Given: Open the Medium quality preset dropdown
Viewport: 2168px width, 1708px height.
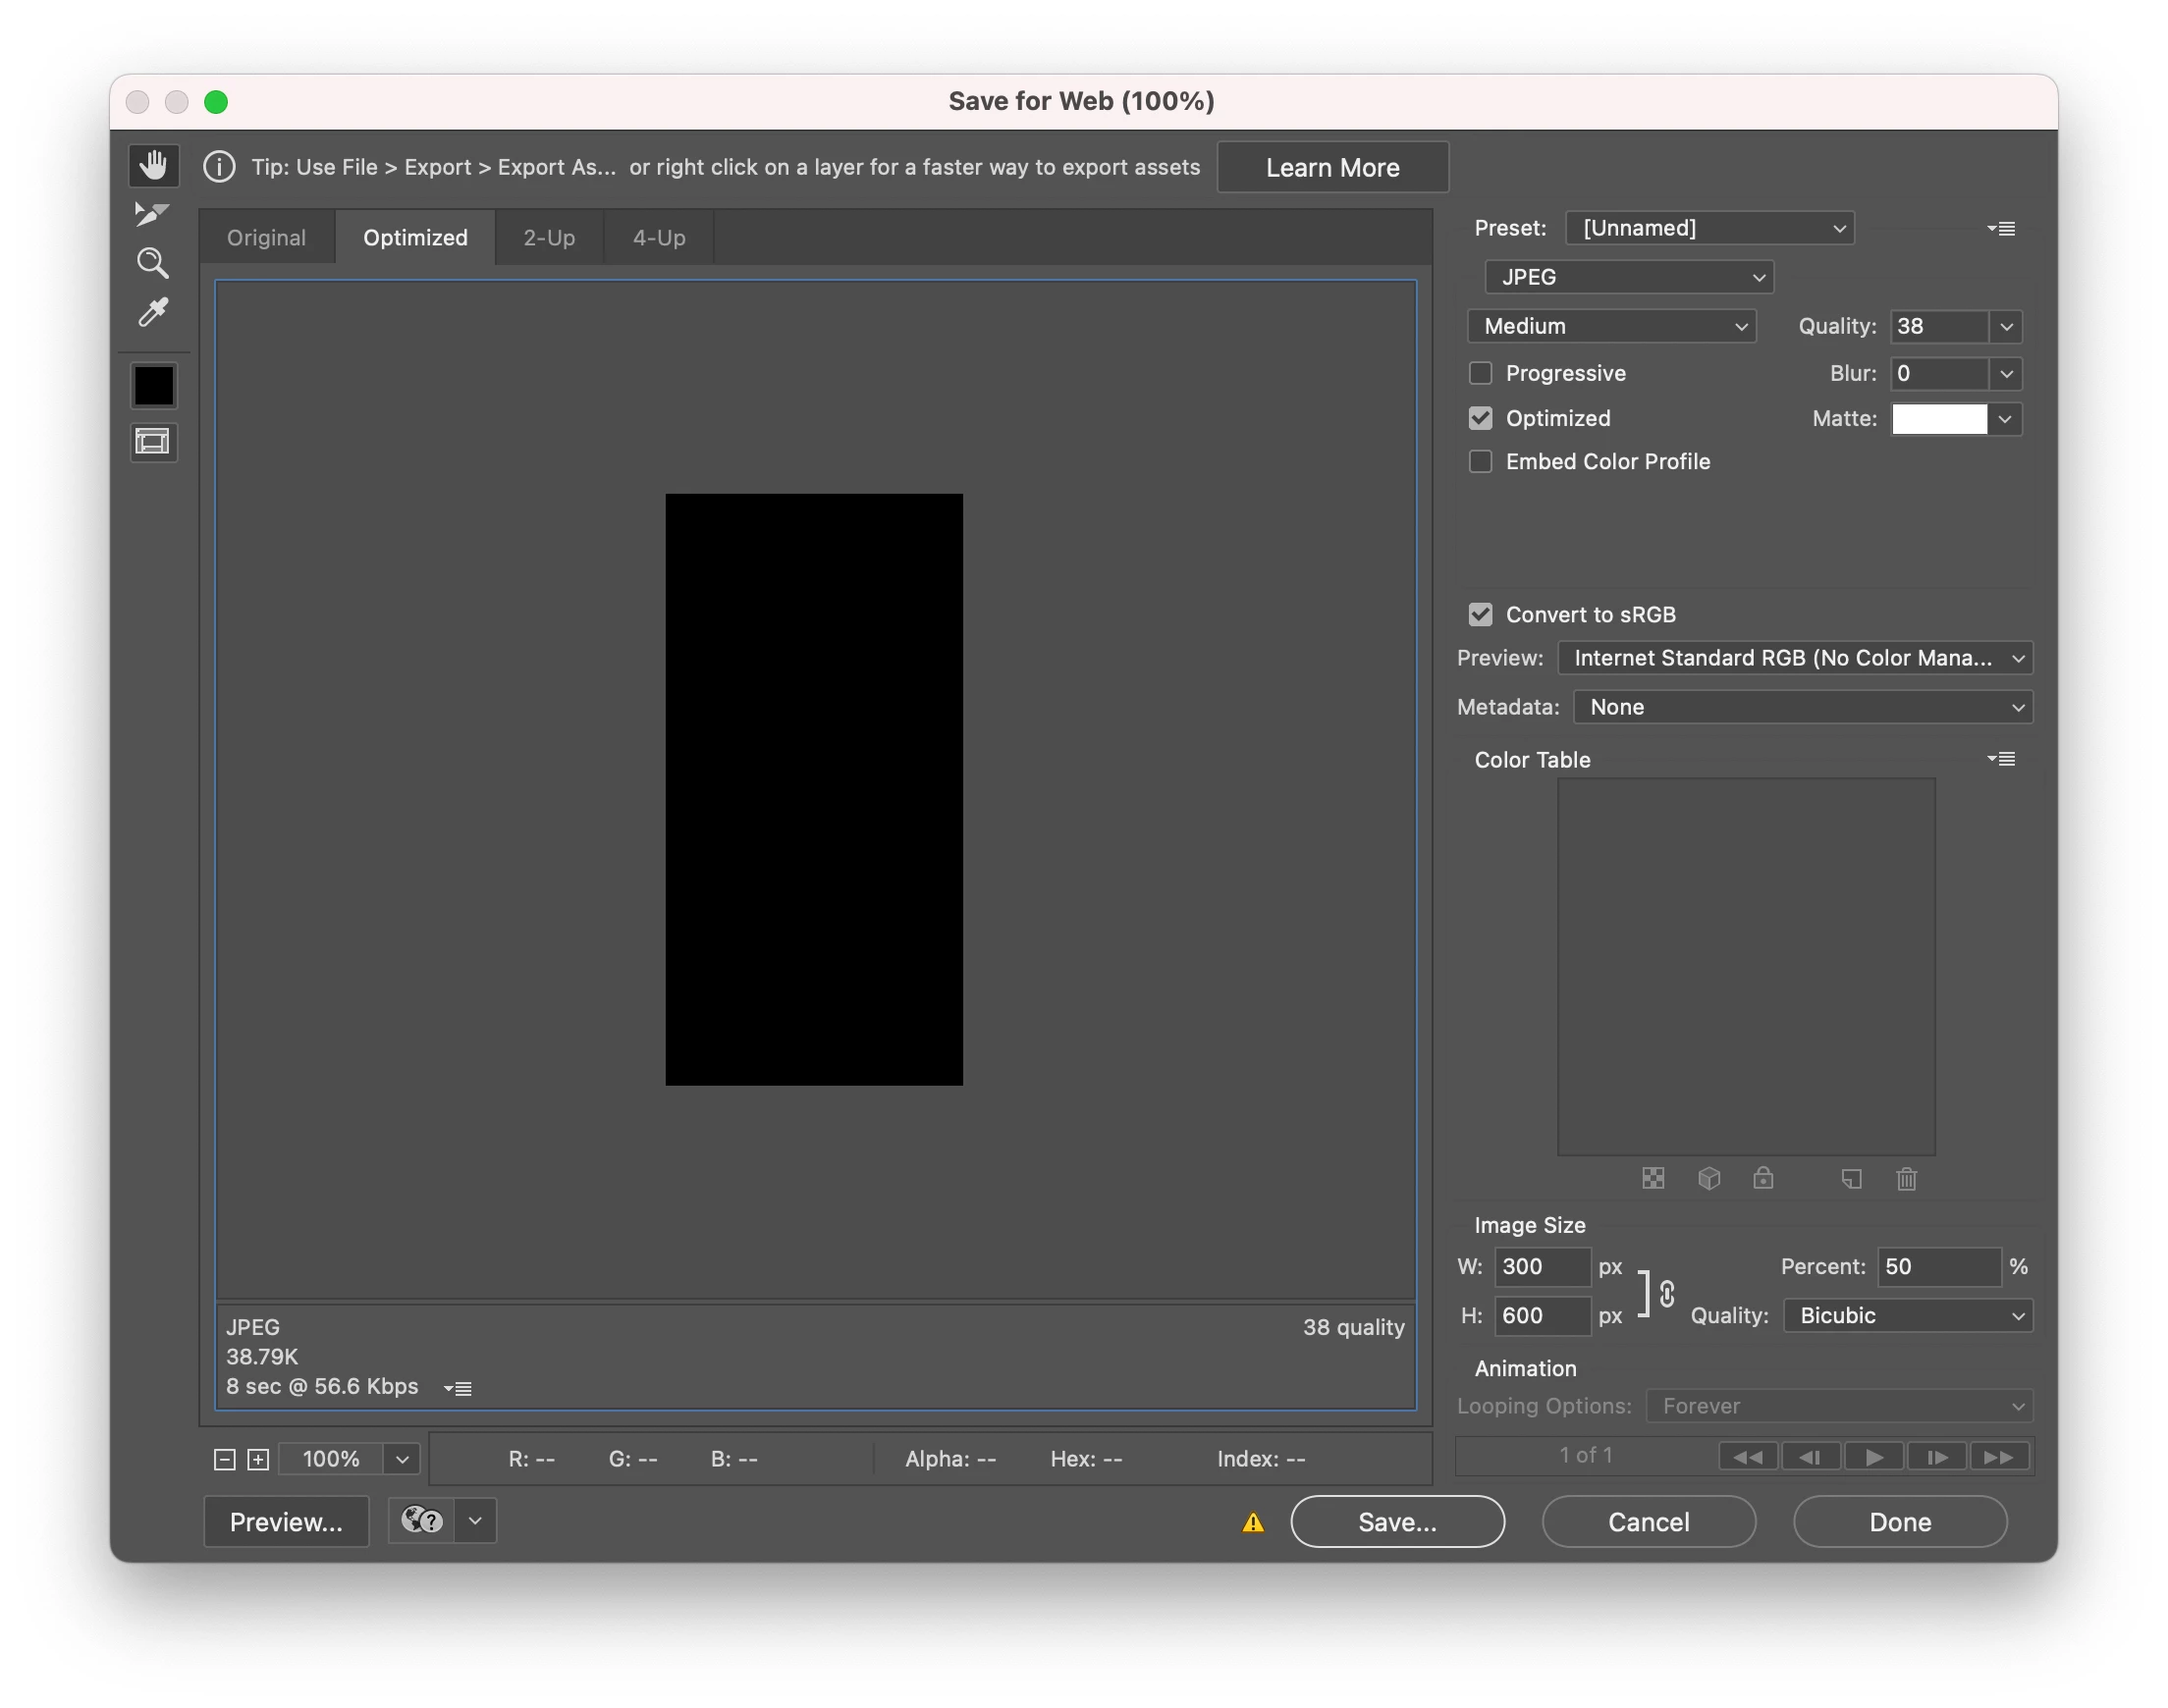Looking at the screenshot, I should click(x=1612, y=326).
